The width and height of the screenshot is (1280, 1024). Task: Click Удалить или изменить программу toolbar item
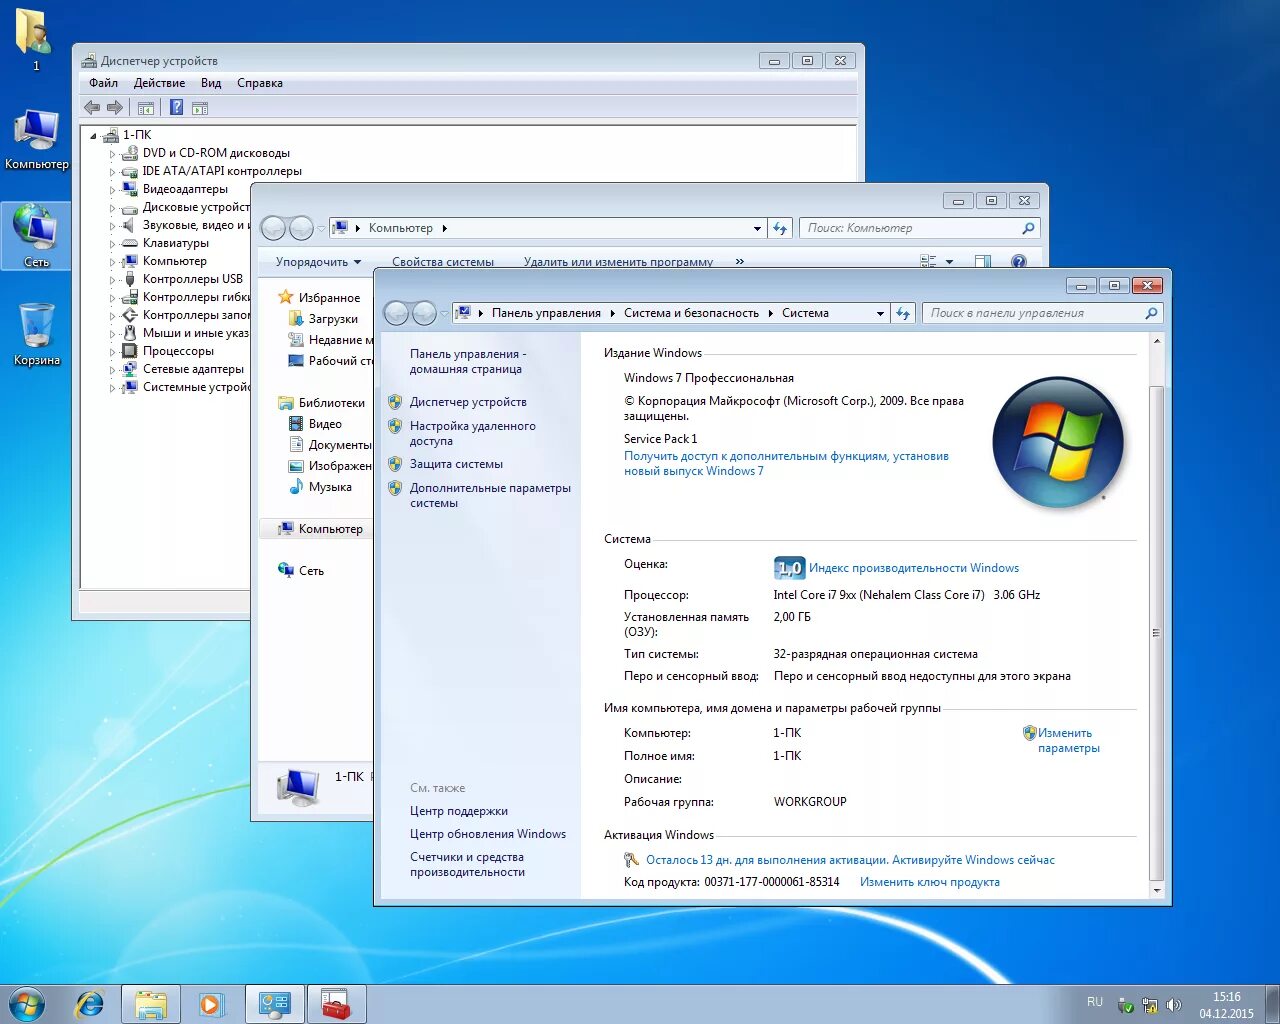tap(618, 262)
